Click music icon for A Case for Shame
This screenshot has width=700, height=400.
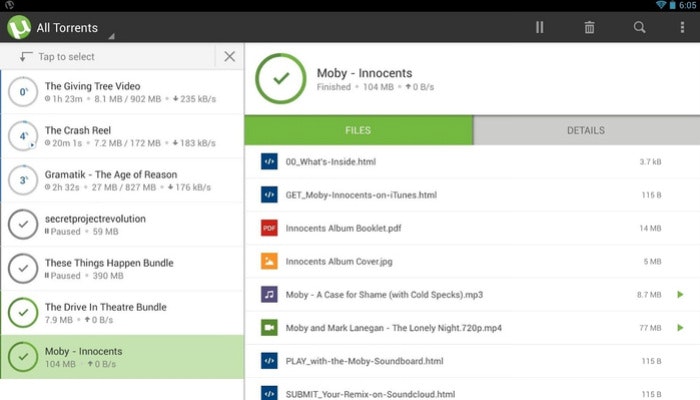[x=269, y=295]
